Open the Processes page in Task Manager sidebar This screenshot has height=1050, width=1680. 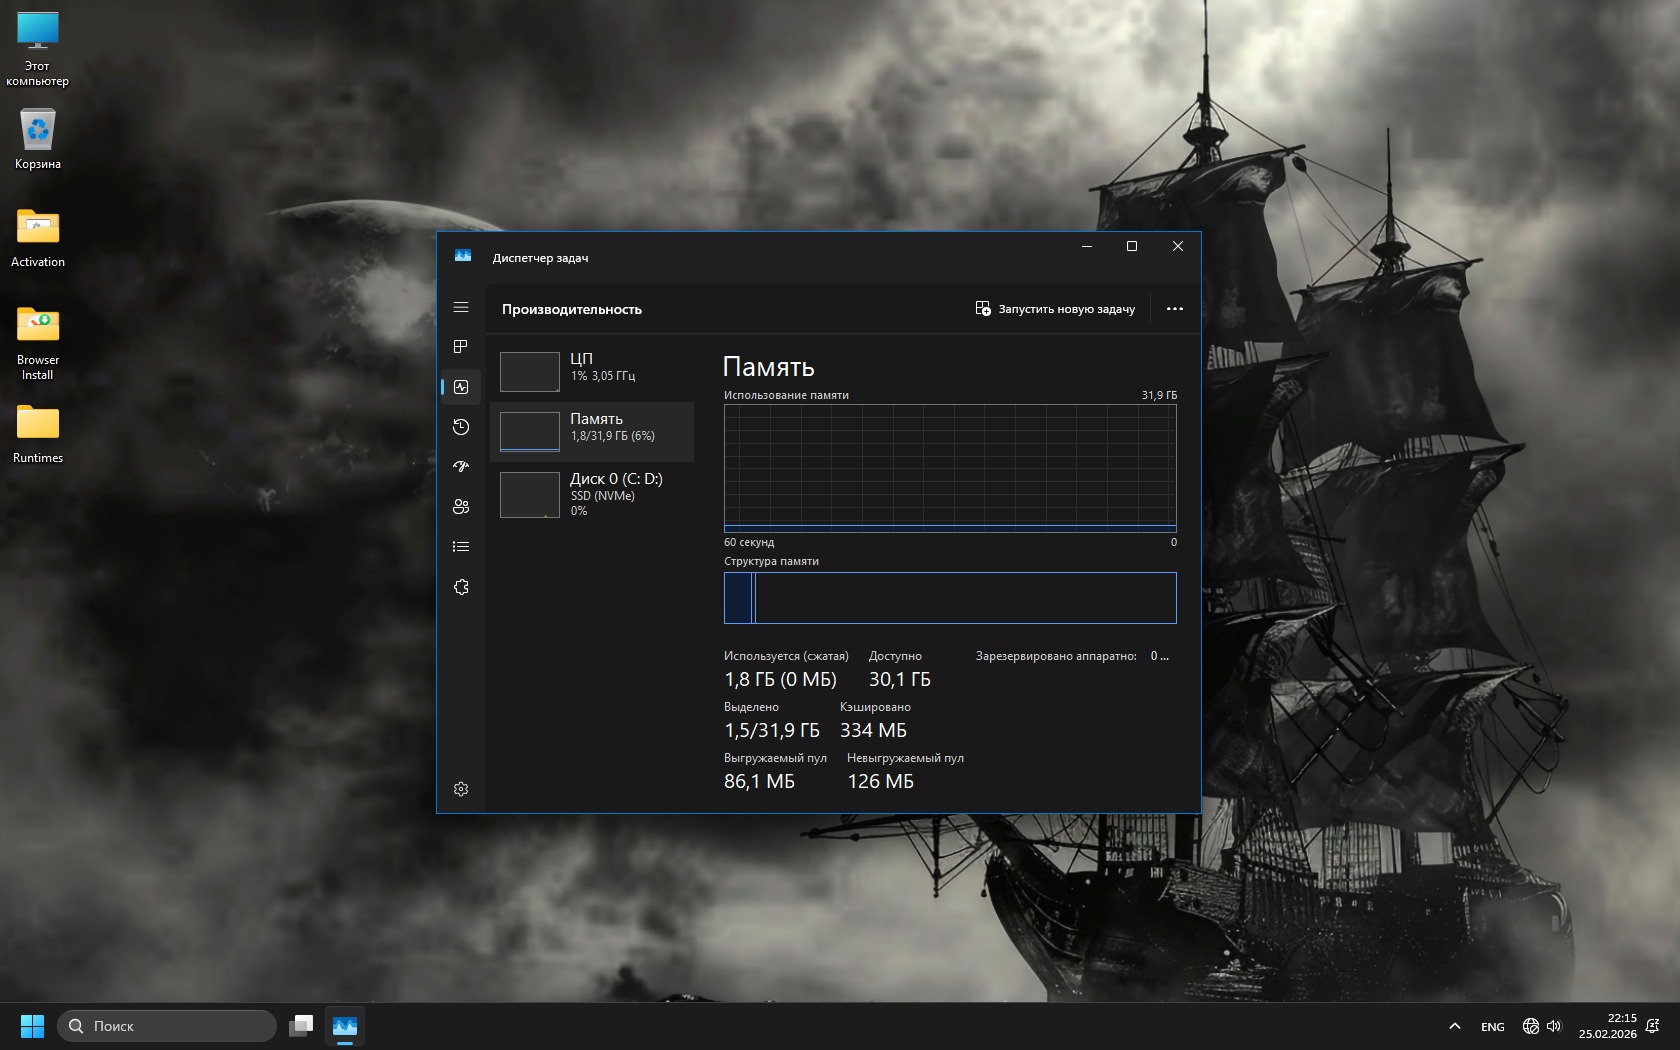[461, 347]
